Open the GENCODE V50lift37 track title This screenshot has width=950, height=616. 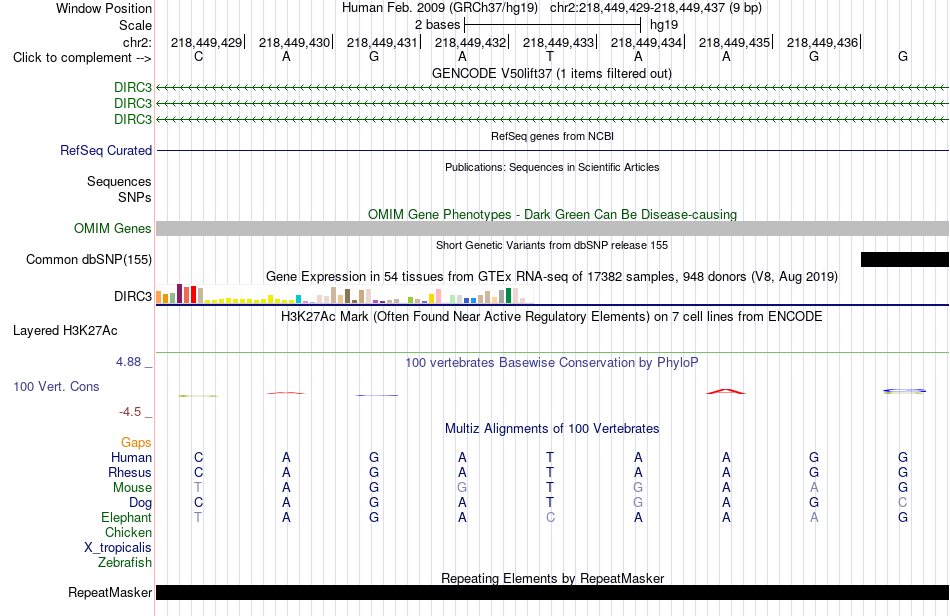coord(552,73)
